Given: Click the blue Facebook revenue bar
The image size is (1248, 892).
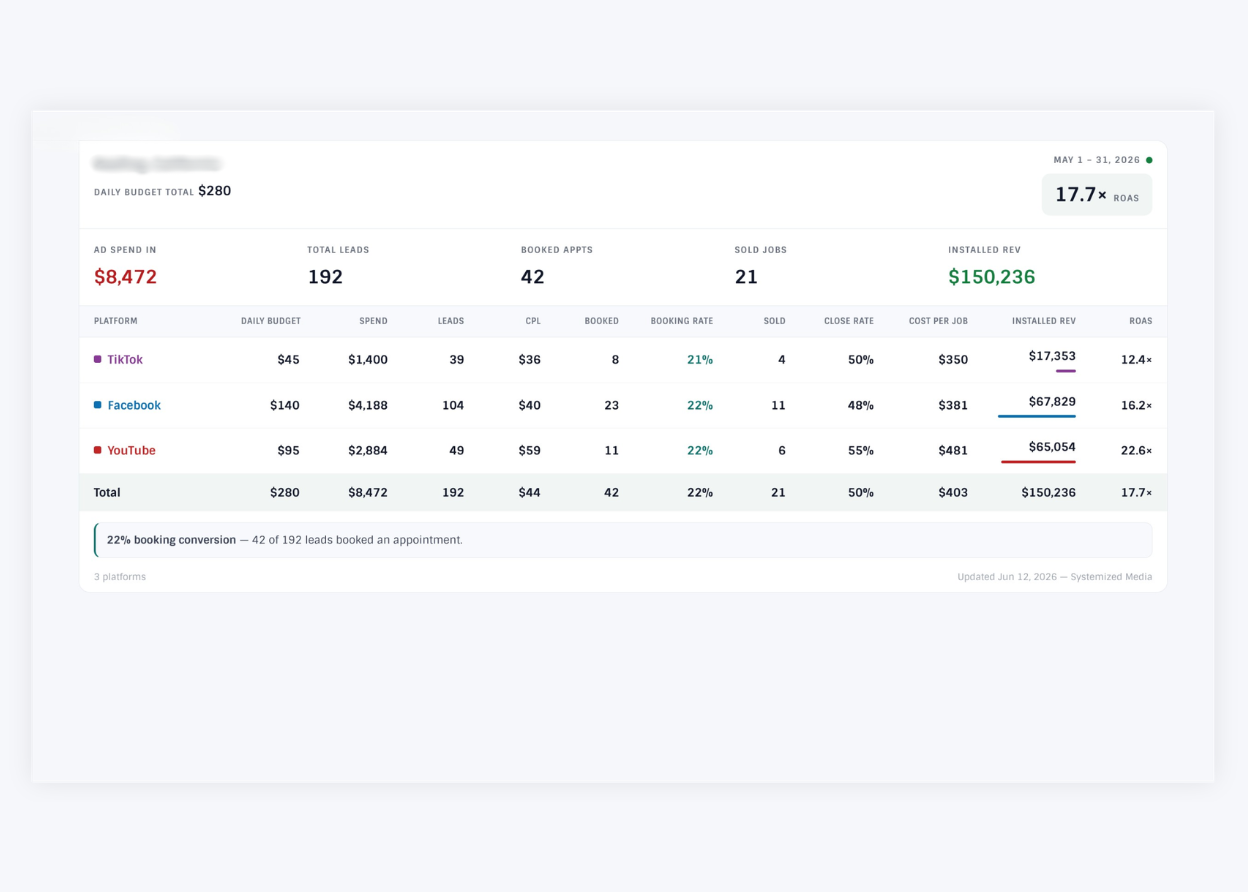Looking at the screenshot, I should (1037, 416).
